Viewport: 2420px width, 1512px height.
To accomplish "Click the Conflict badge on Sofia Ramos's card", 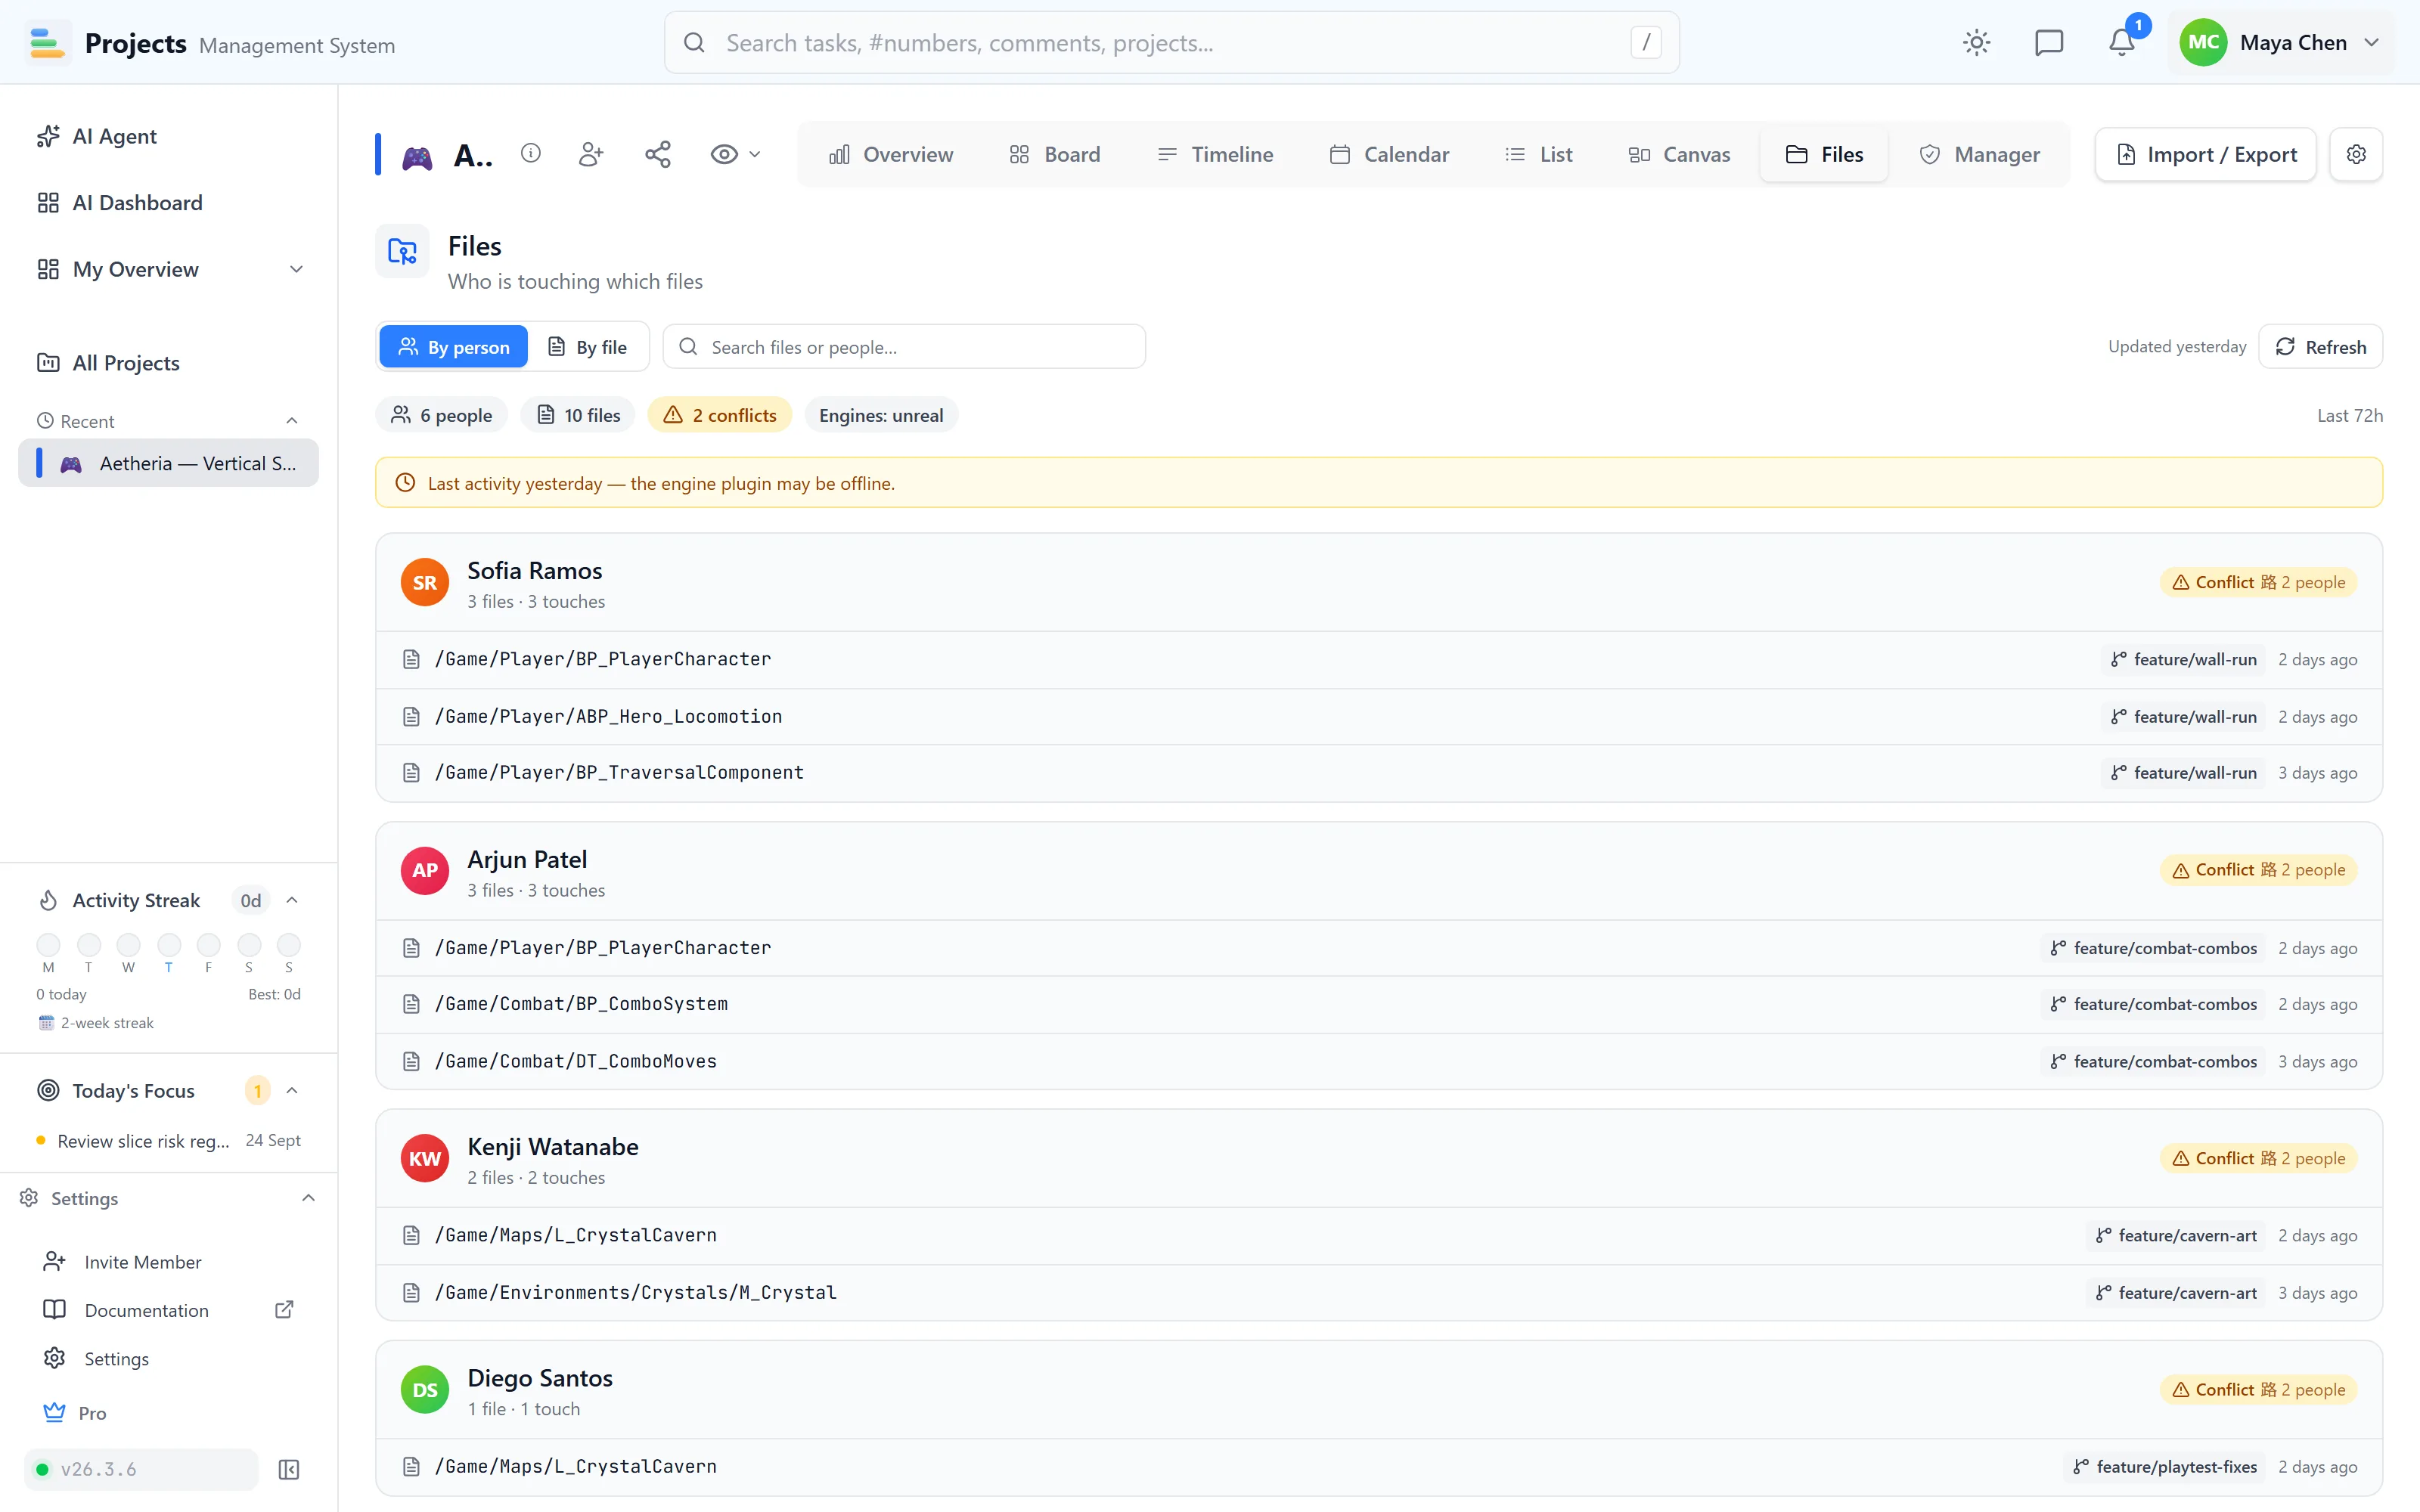I will (x=2259, y=582).
